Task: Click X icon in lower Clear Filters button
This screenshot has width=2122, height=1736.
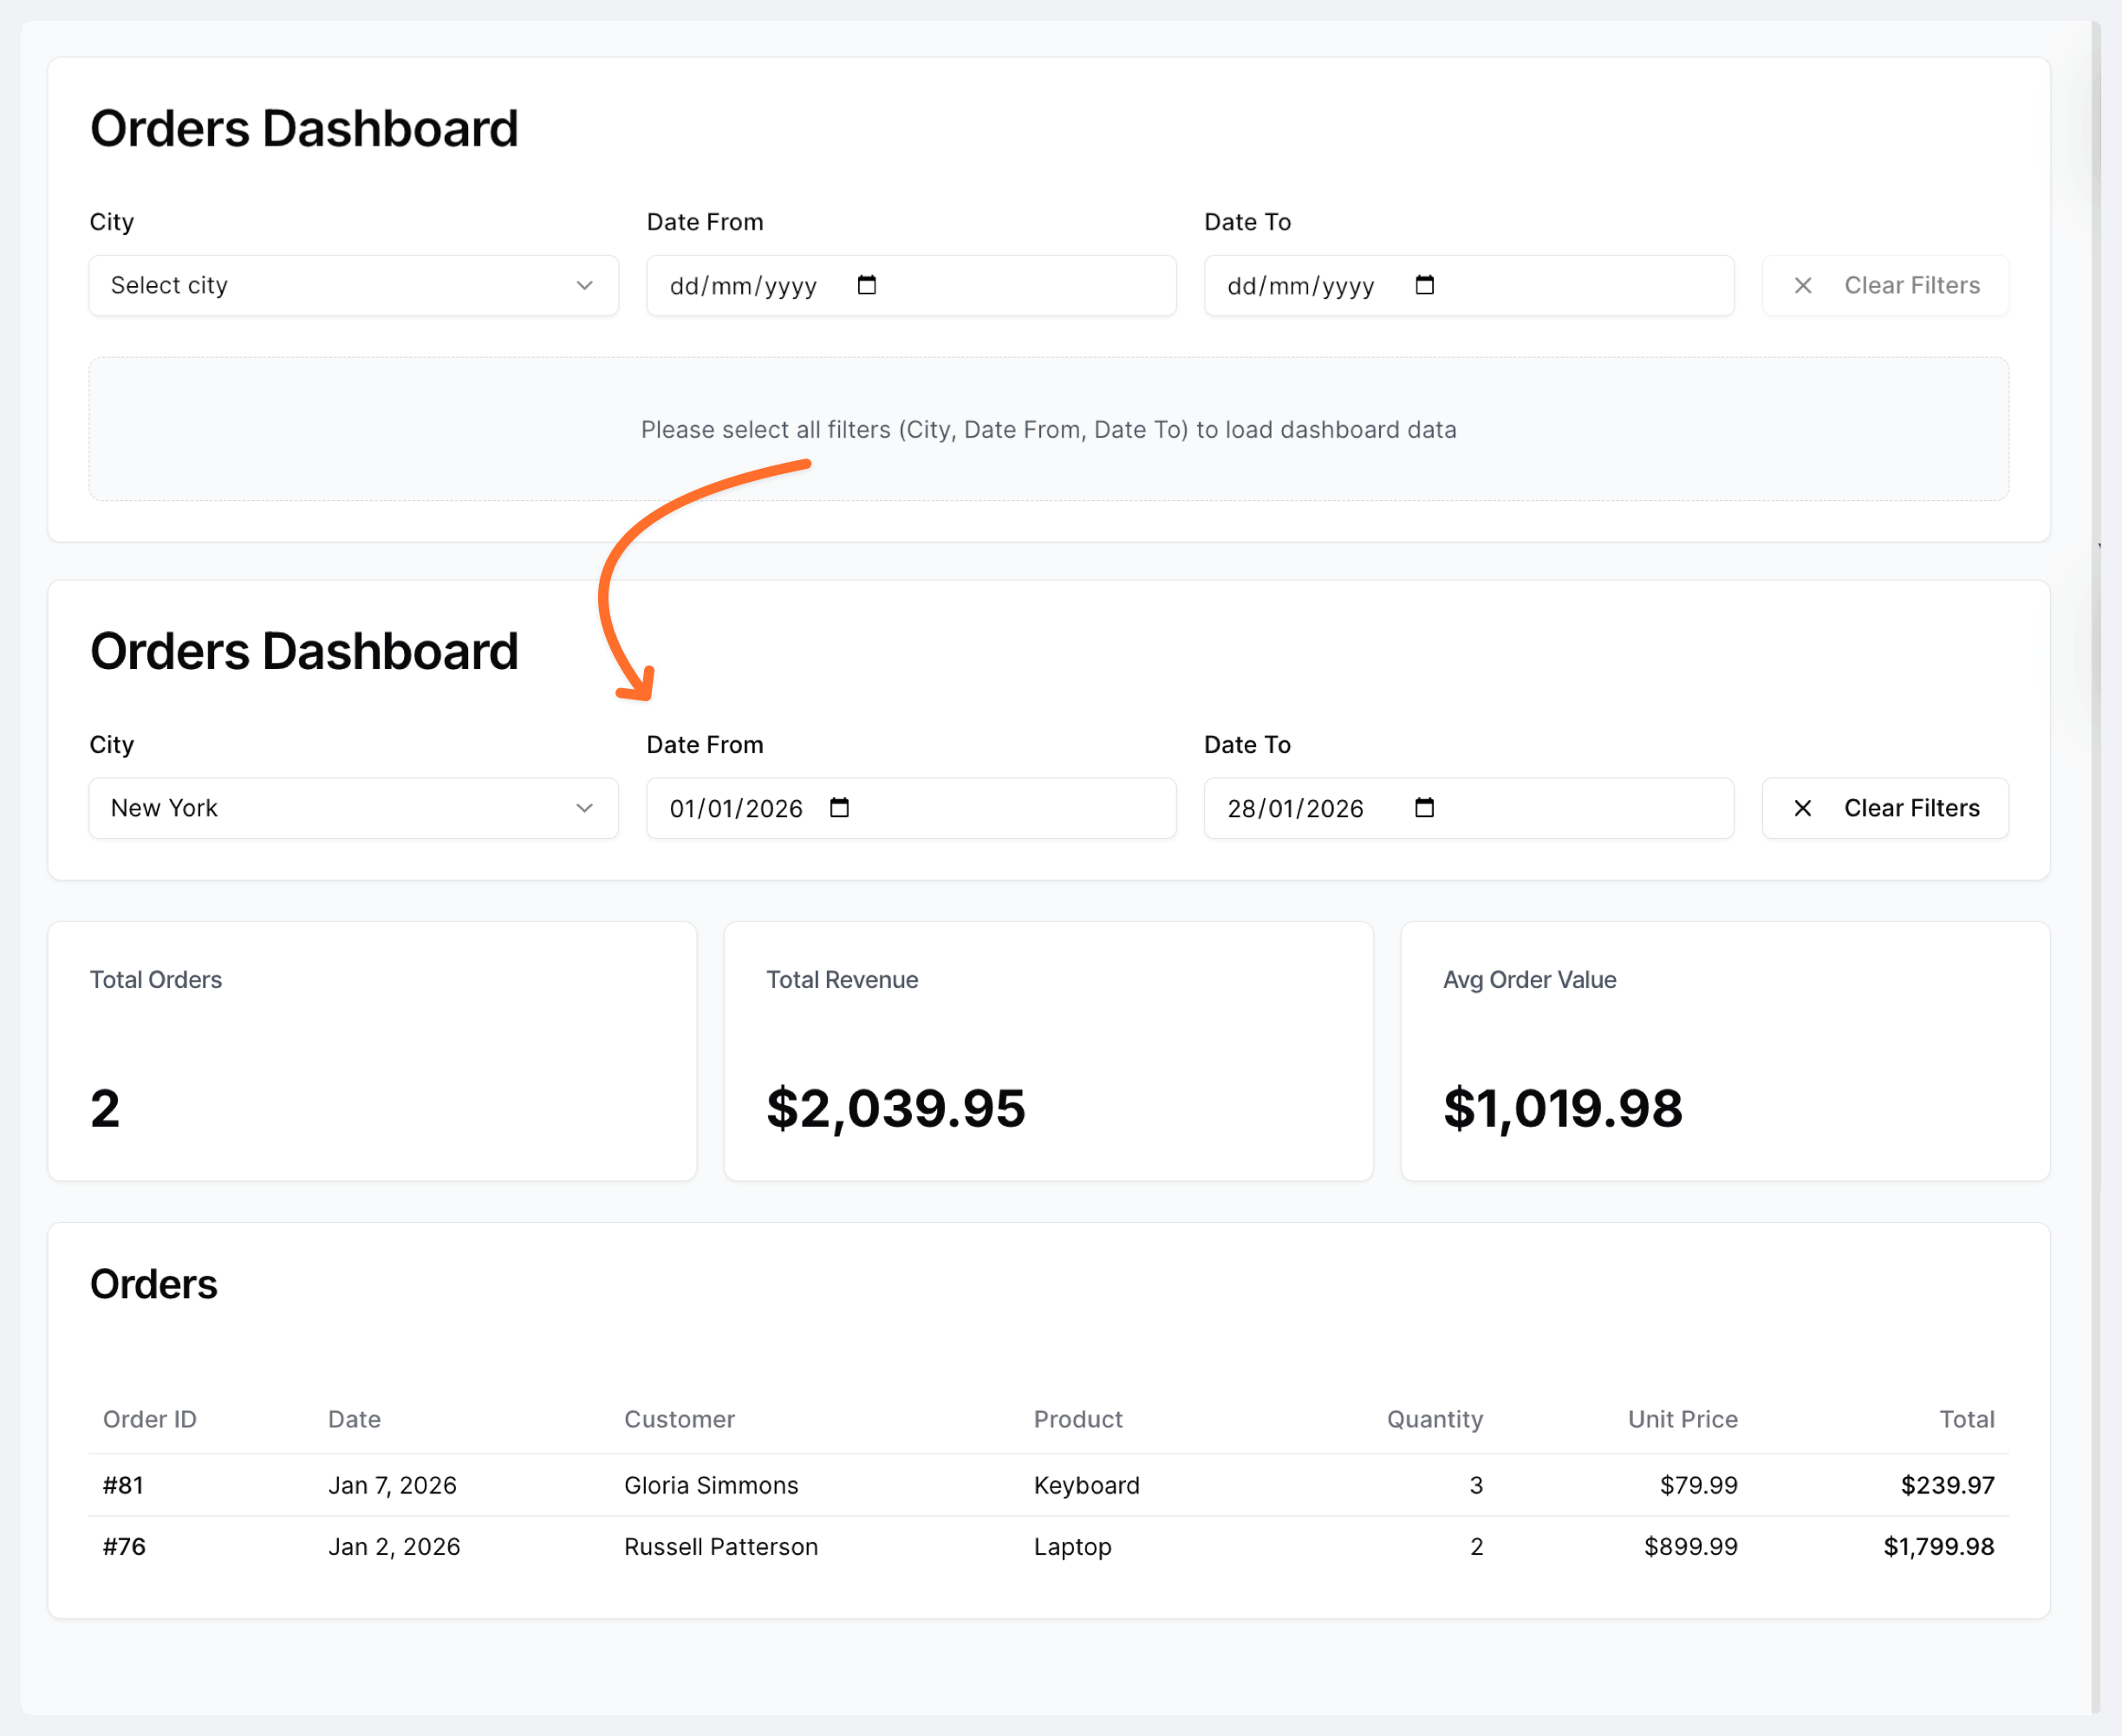Action: click(x=1802, y=808)
